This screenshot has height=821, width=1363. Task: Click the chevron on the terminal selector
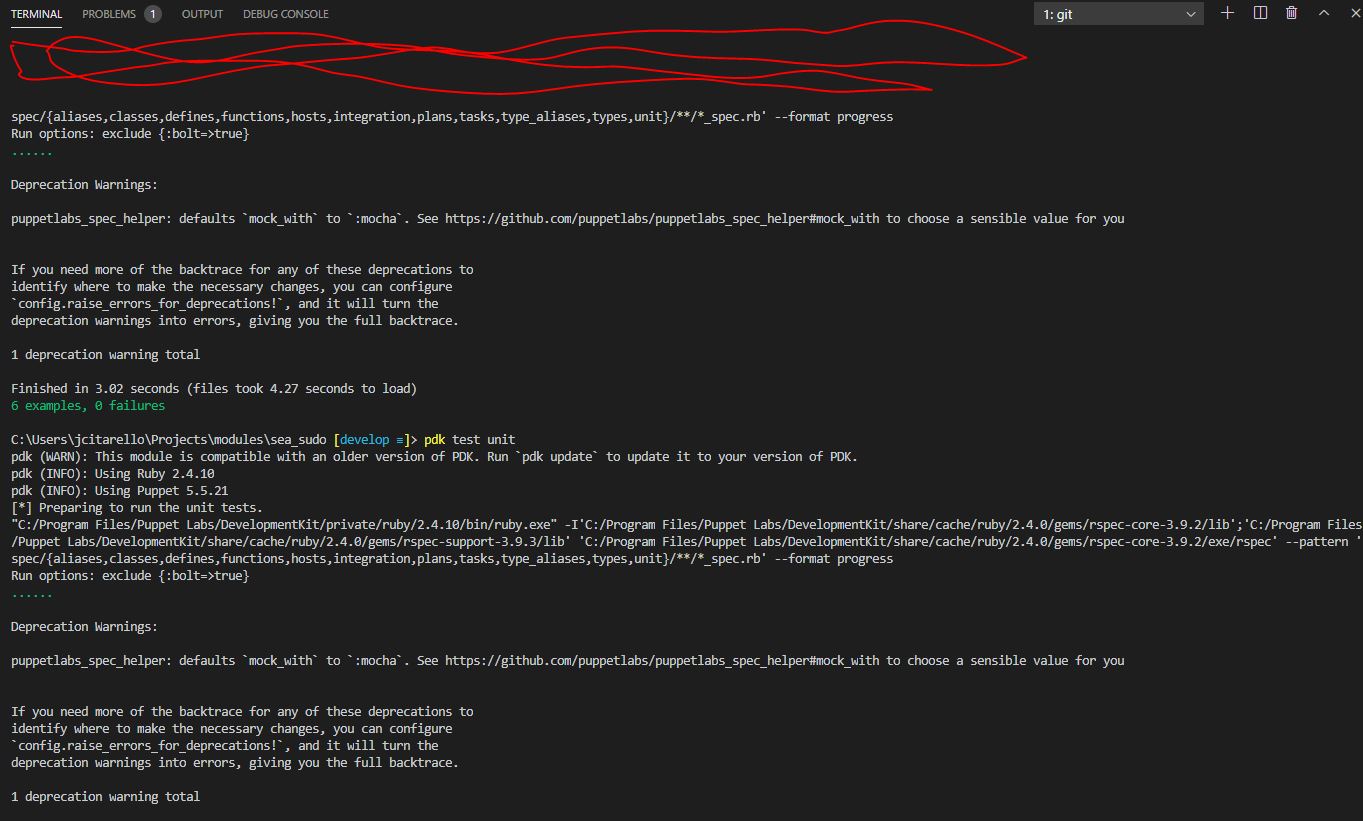1192,13
